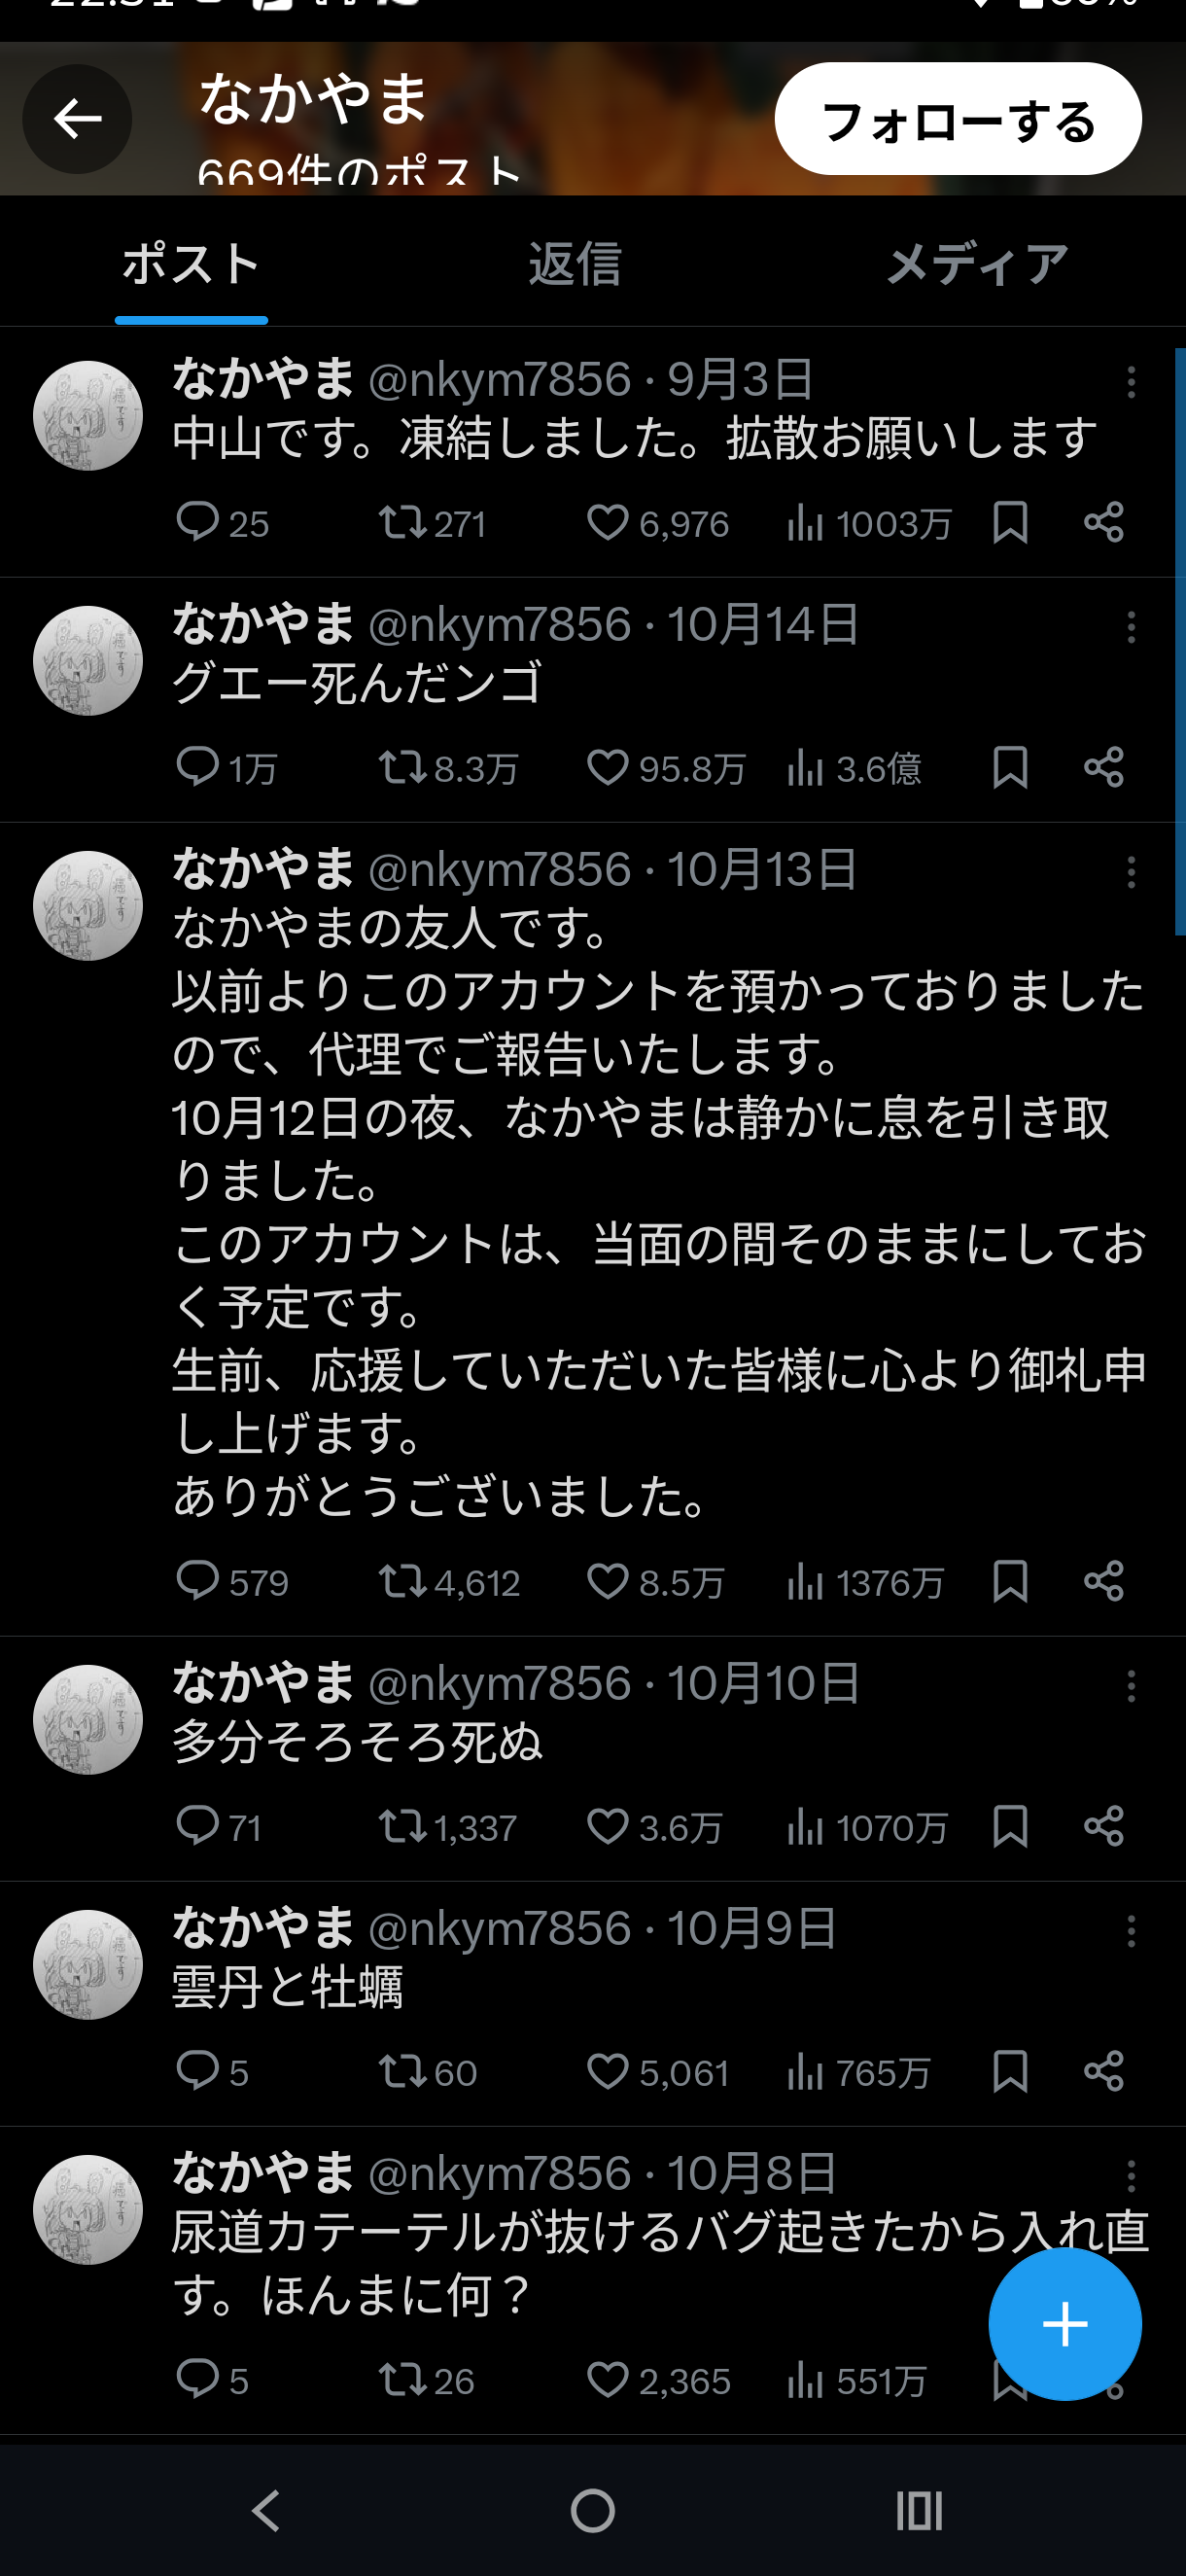Repost the 9月3日 post

pos(402,523)
